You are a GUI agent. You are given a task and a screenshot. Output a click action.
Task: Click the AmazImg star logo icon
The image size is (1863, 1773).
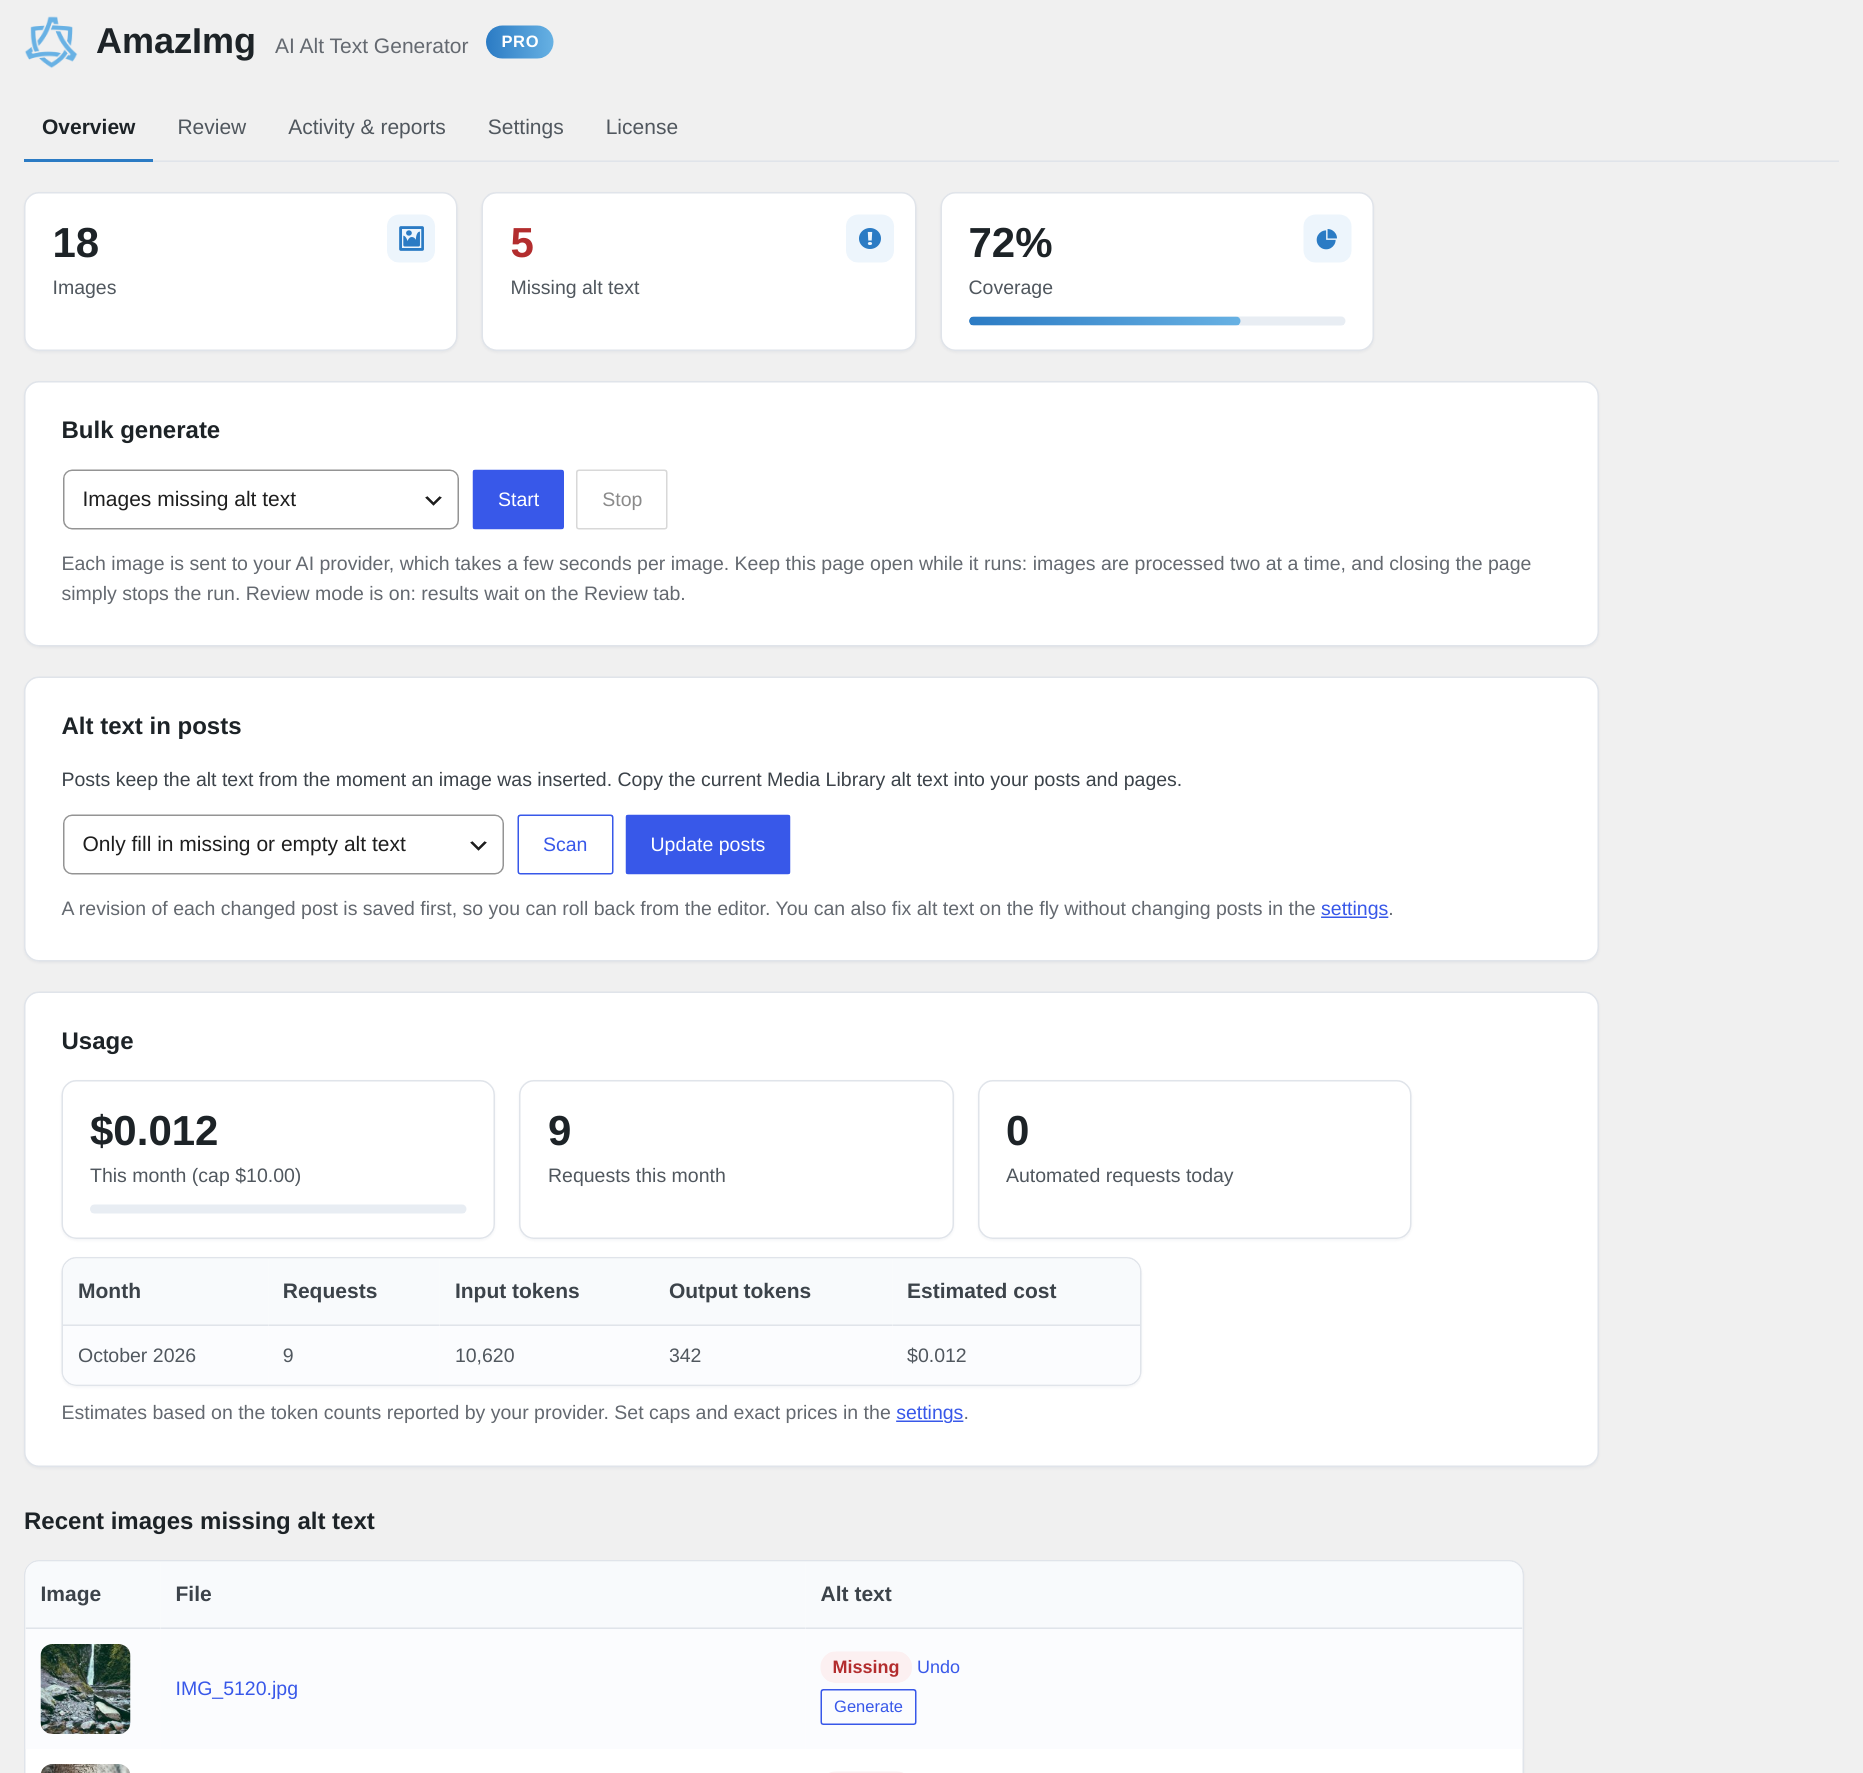coord(51,42)
